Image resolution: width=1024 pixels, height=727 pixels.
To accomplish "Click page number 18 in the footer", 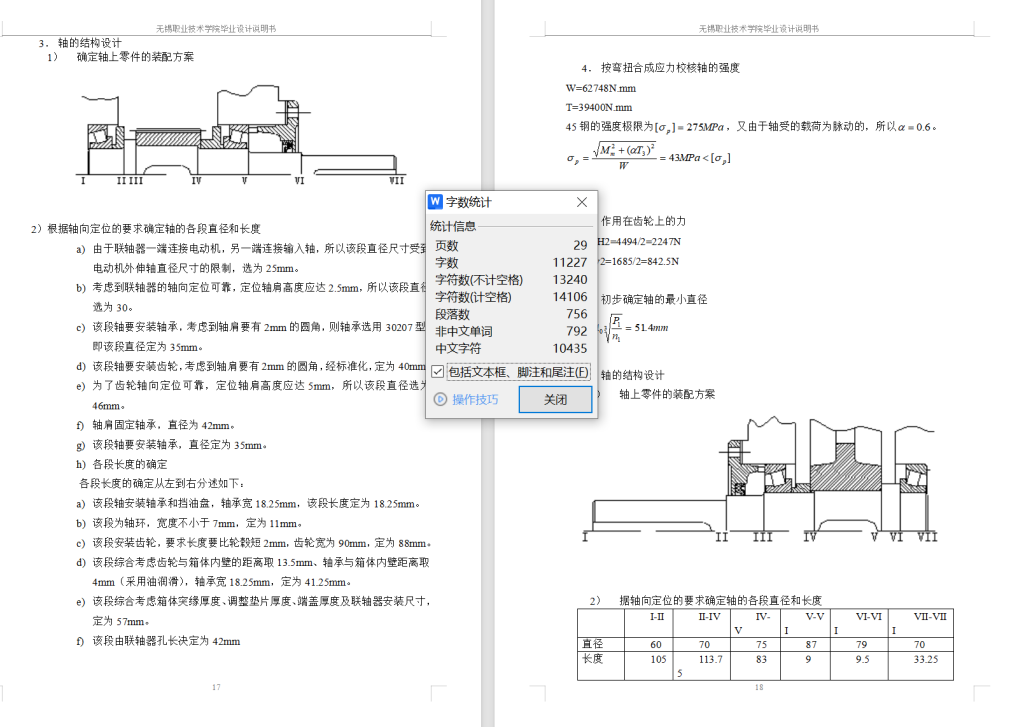I will point(759,688).
